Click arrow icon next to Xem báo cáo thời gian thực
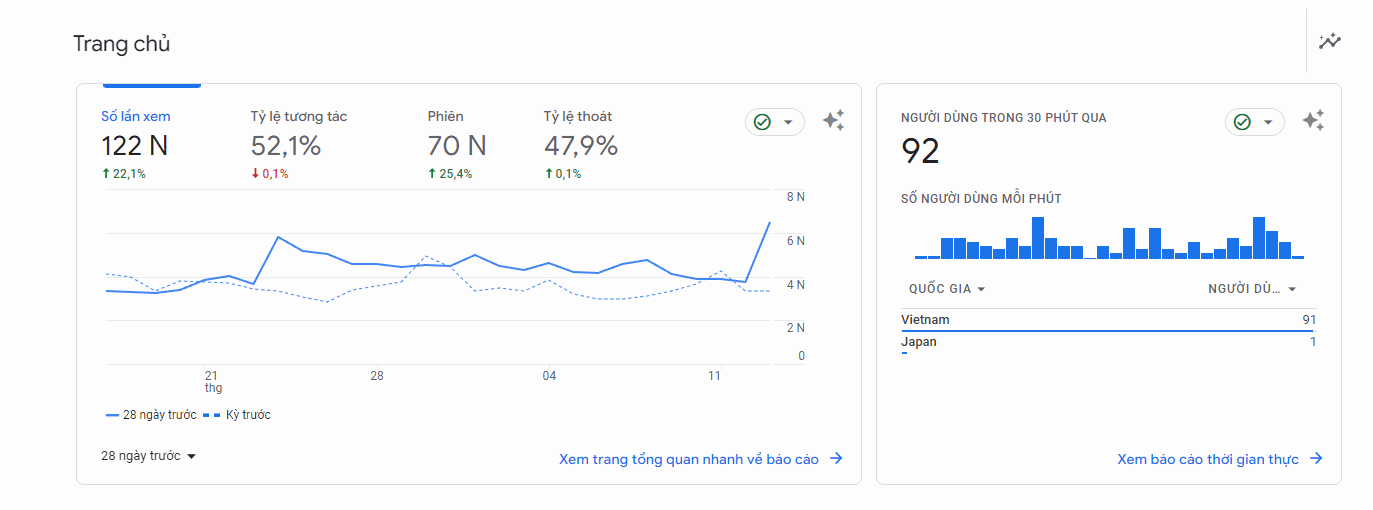Screen dimensions: 1373x510 click(x=1316, y=459)
